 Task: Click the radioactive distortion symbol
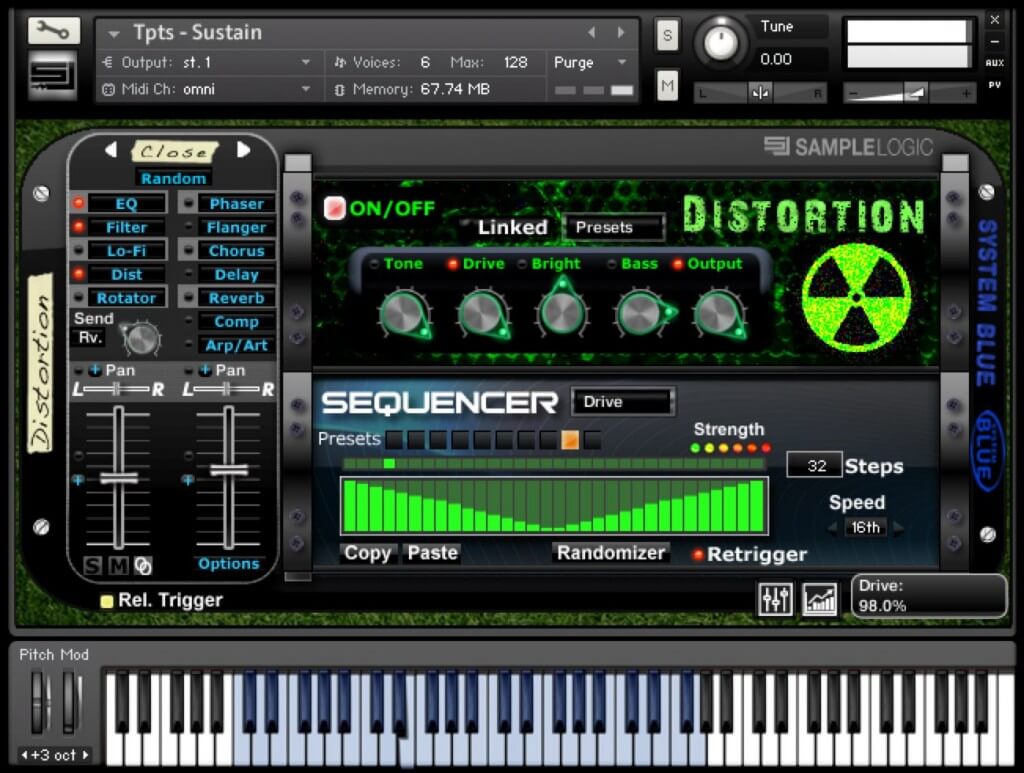coord(856,298)
